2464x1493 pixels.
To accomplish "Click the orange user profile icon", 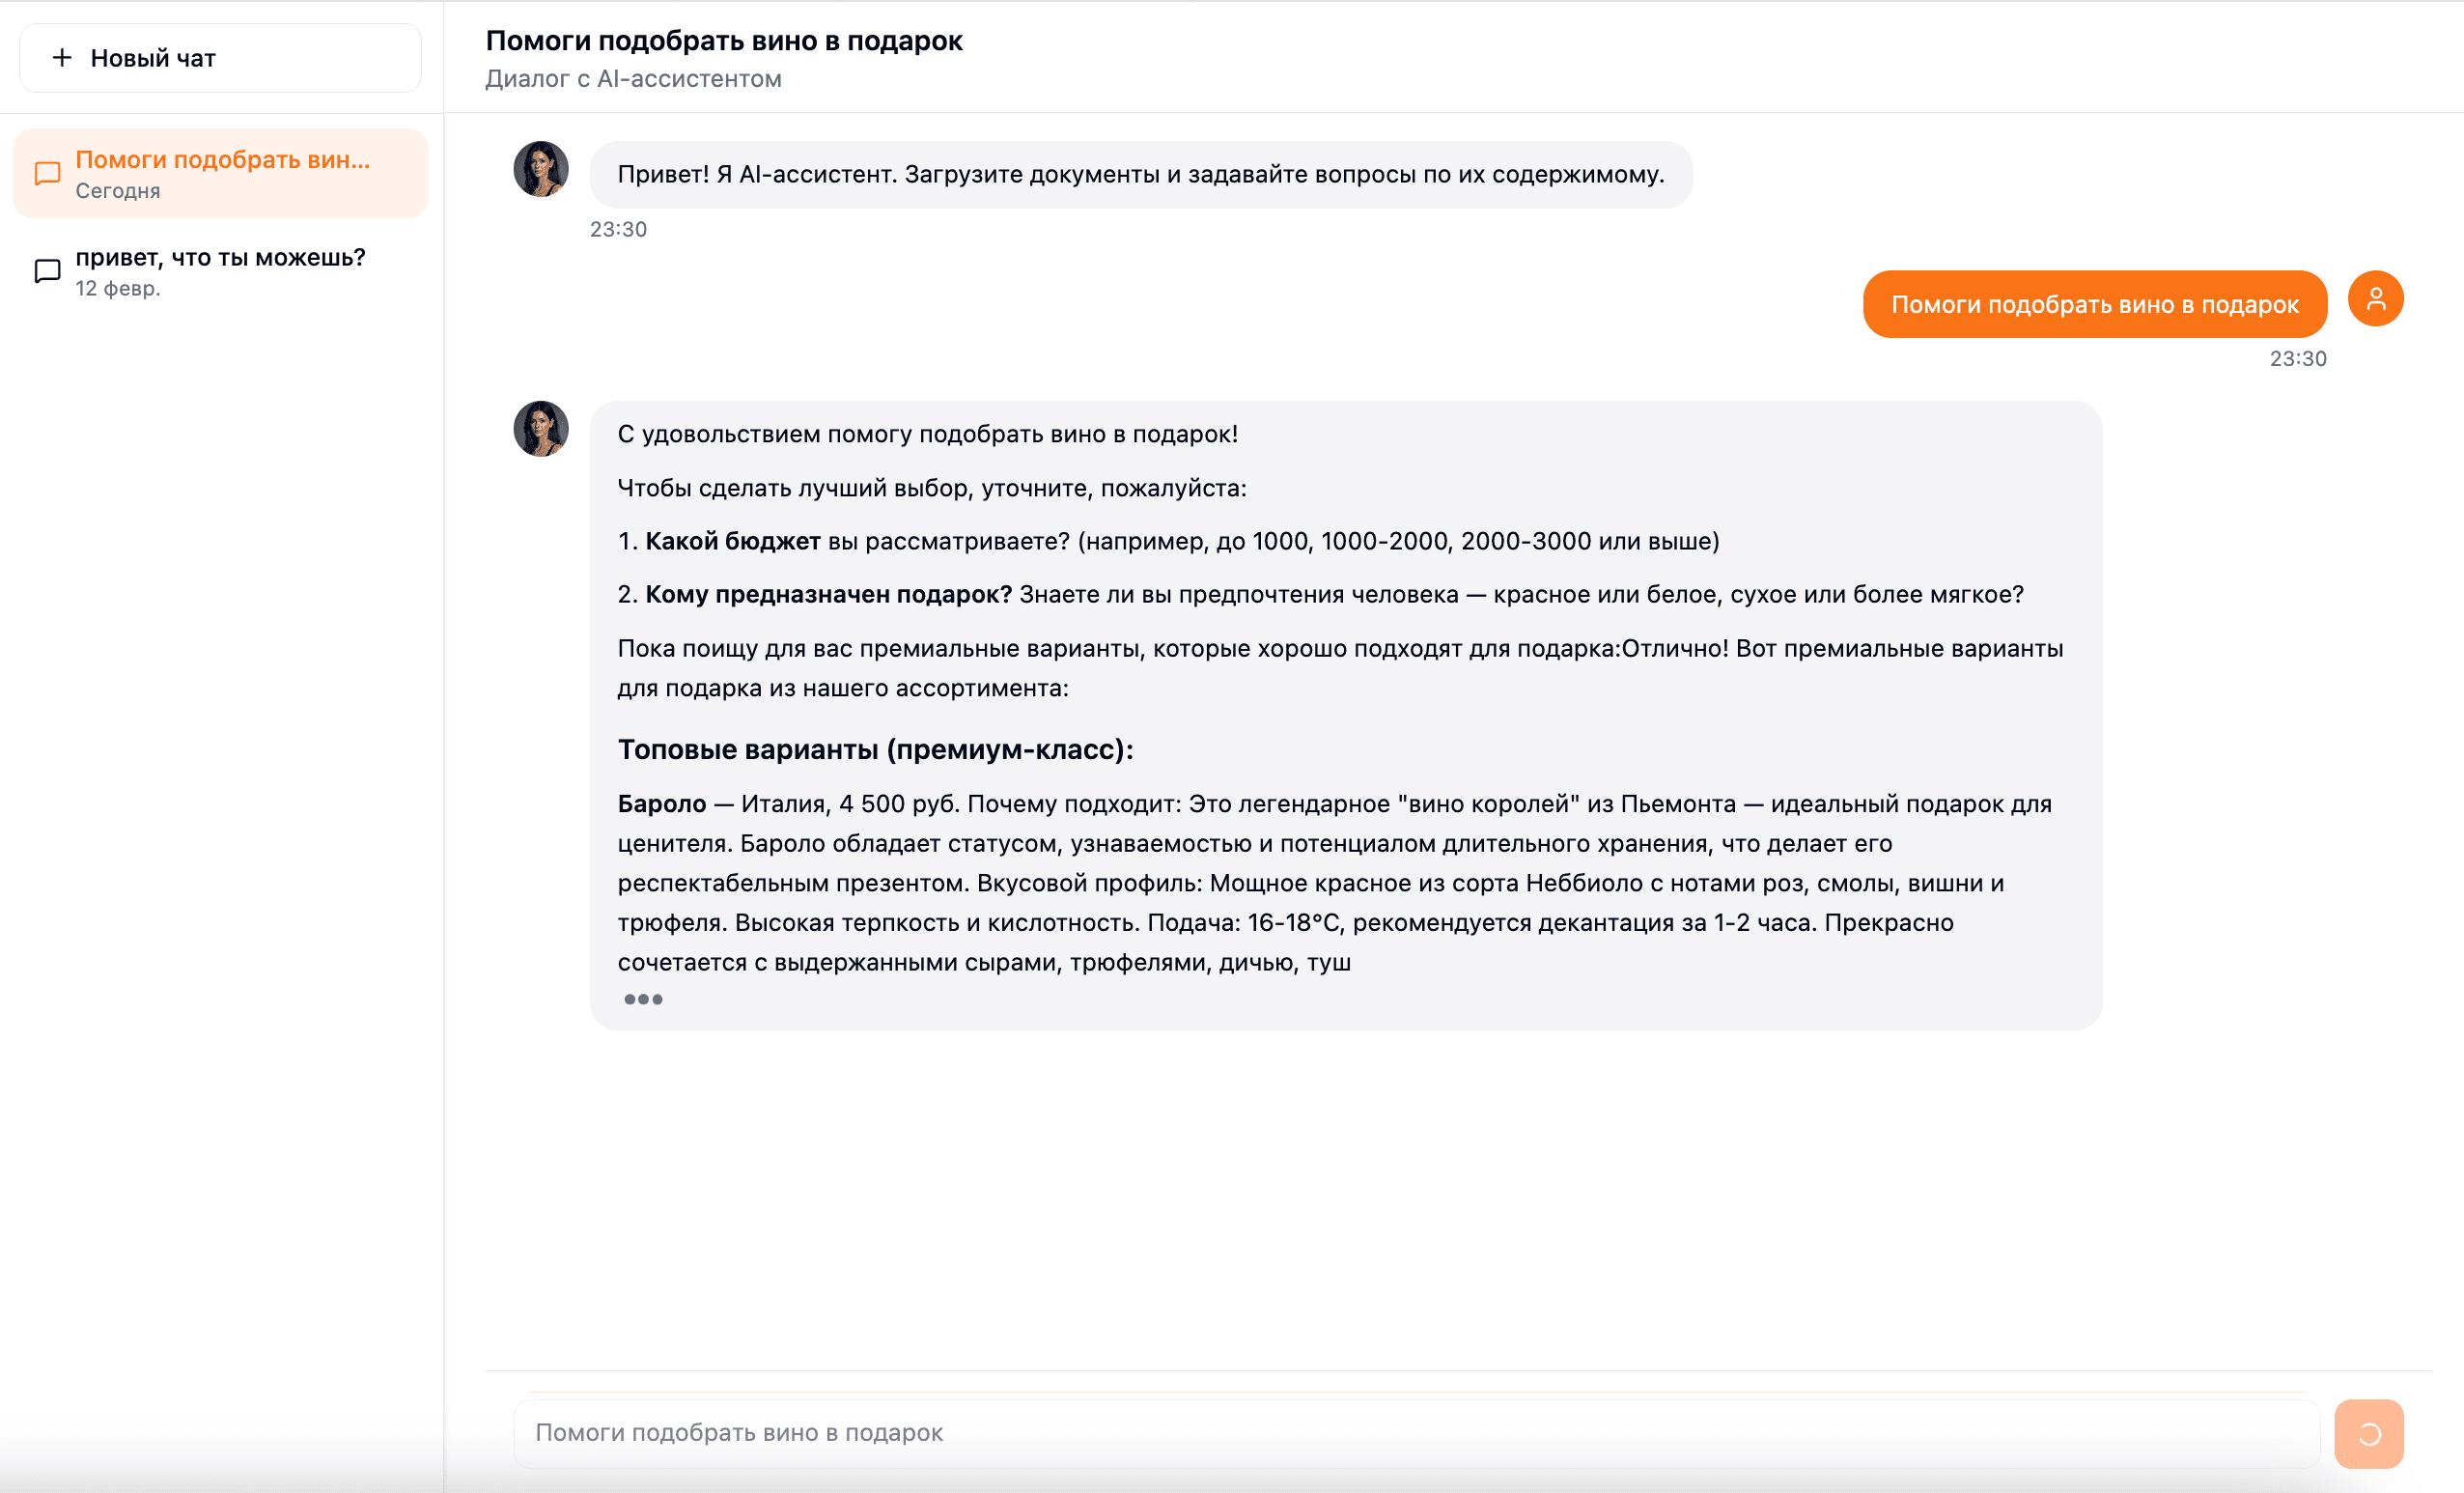I will [2375, 299].
